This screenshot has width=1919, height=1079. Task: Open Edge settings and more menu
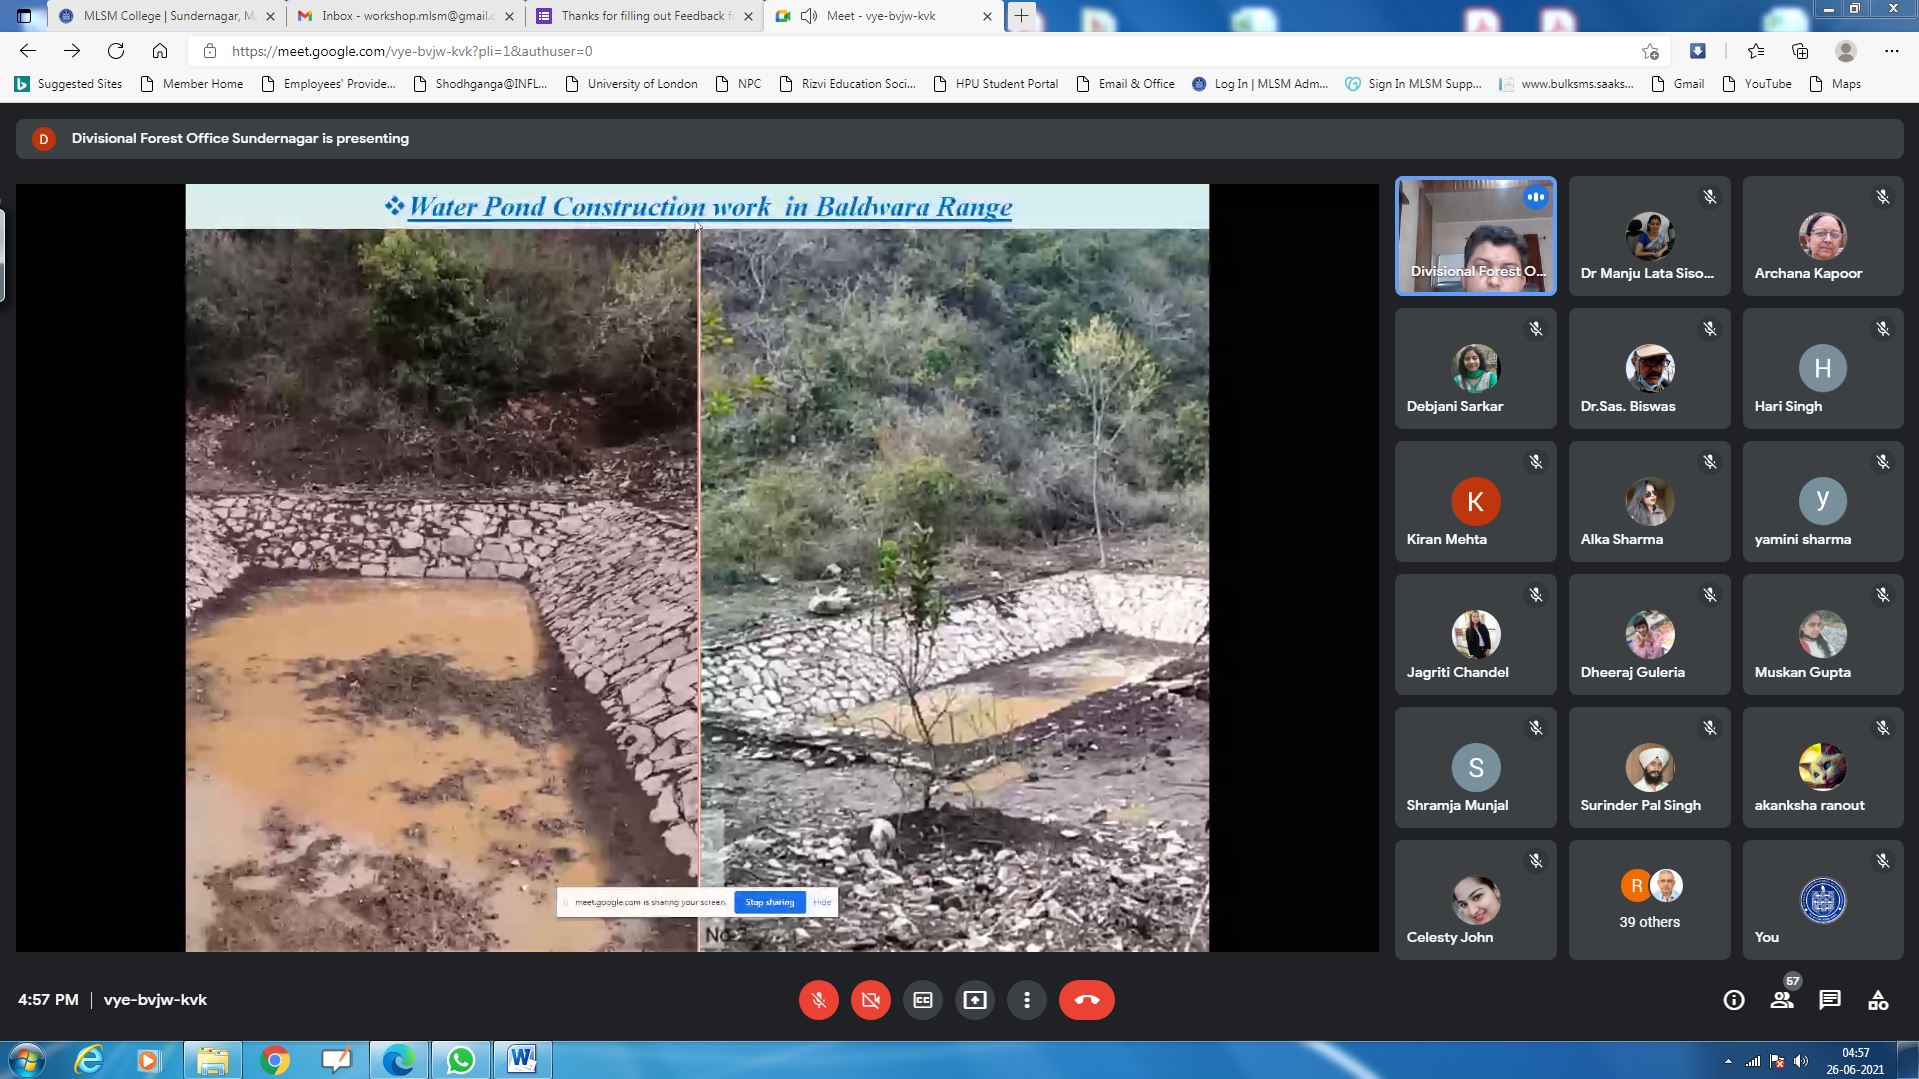[1891, 51]
